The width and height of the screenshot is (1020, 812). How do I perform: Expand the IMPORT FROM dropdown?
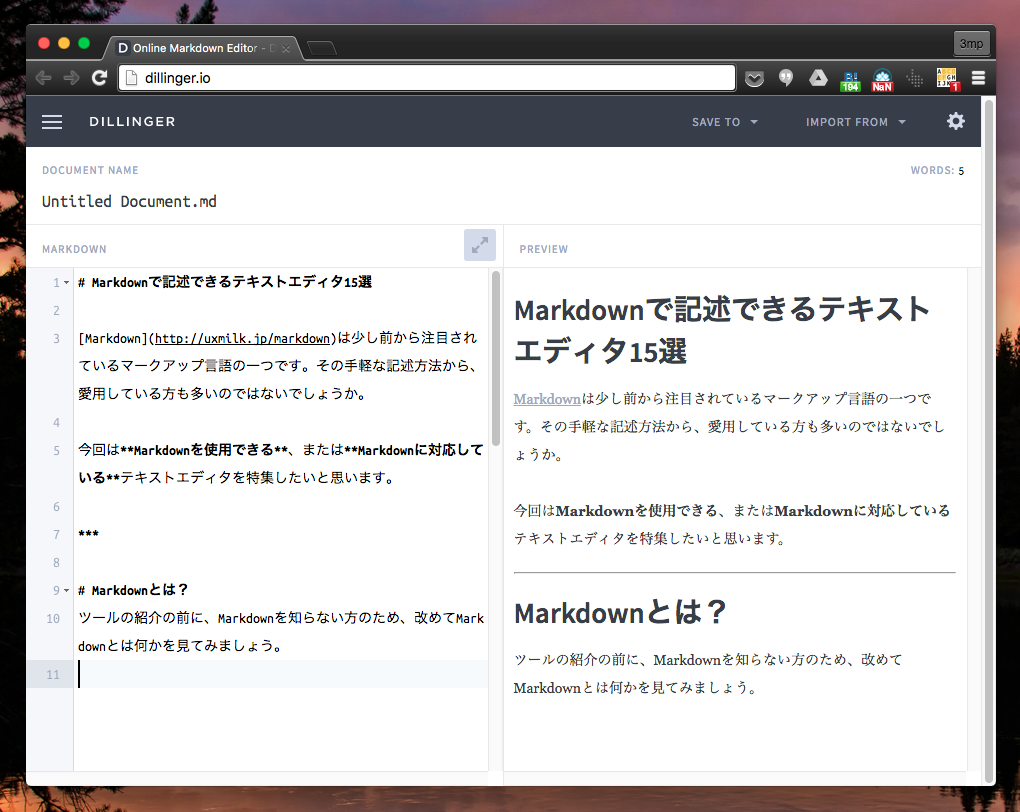coord(856,122)
